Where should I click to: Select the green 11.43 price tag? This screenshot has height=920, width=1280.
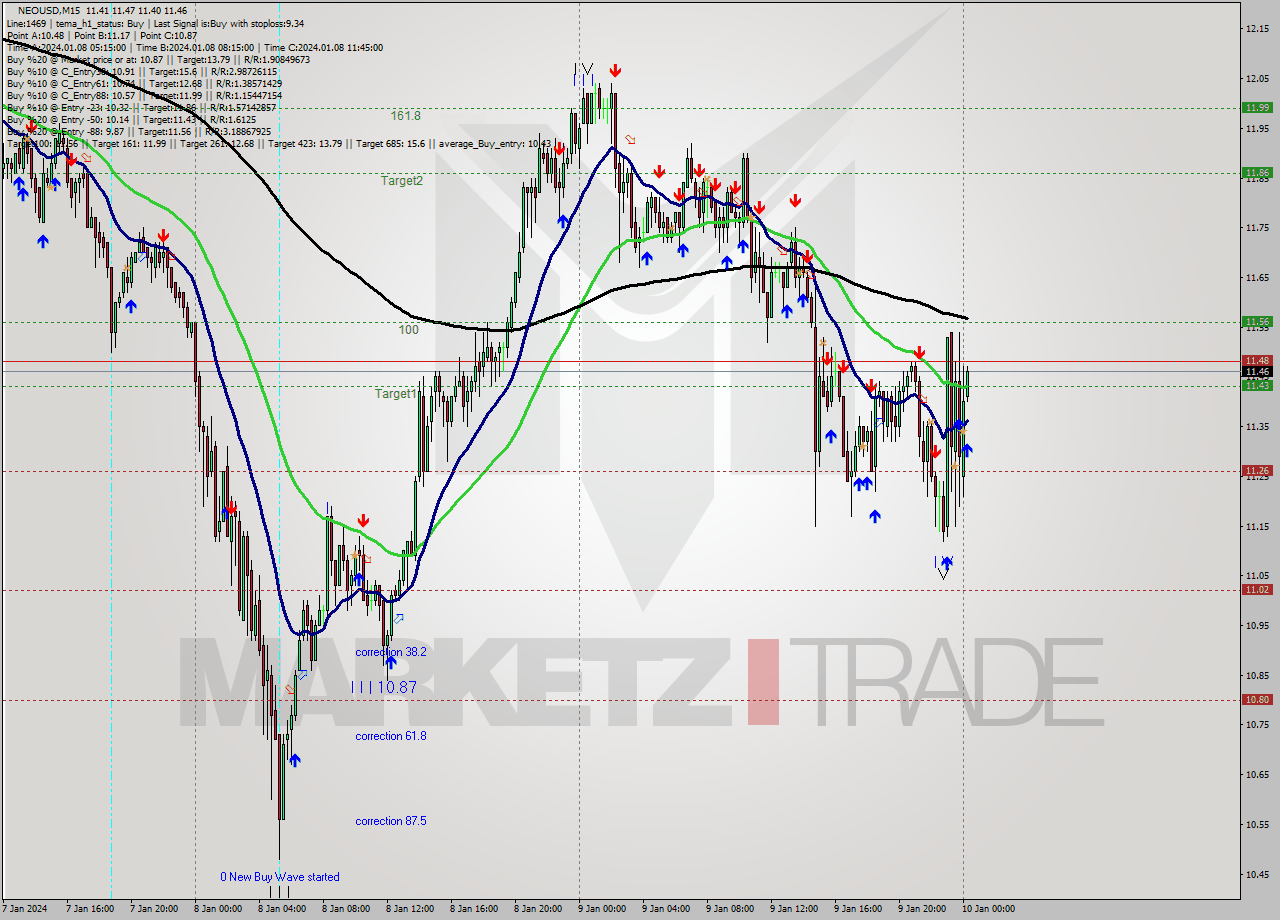[x=1257, y=385]
